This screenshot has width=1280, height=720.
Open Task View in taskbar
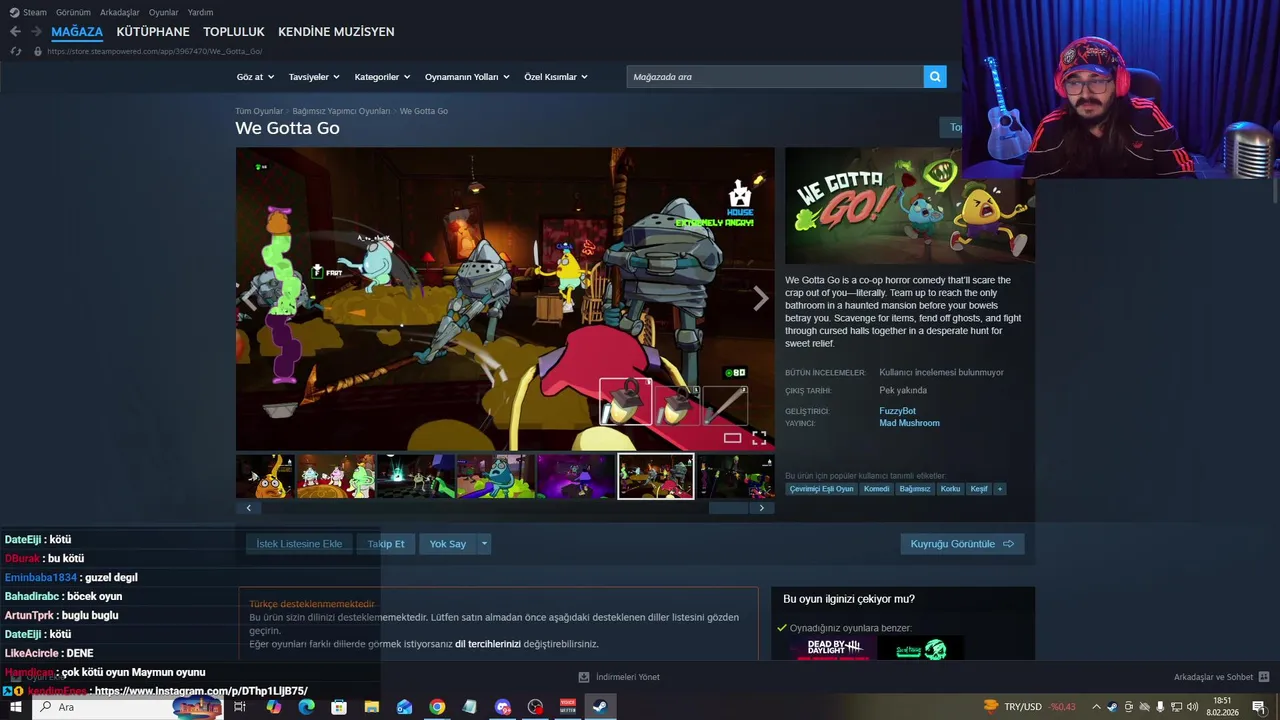point(240,707)
